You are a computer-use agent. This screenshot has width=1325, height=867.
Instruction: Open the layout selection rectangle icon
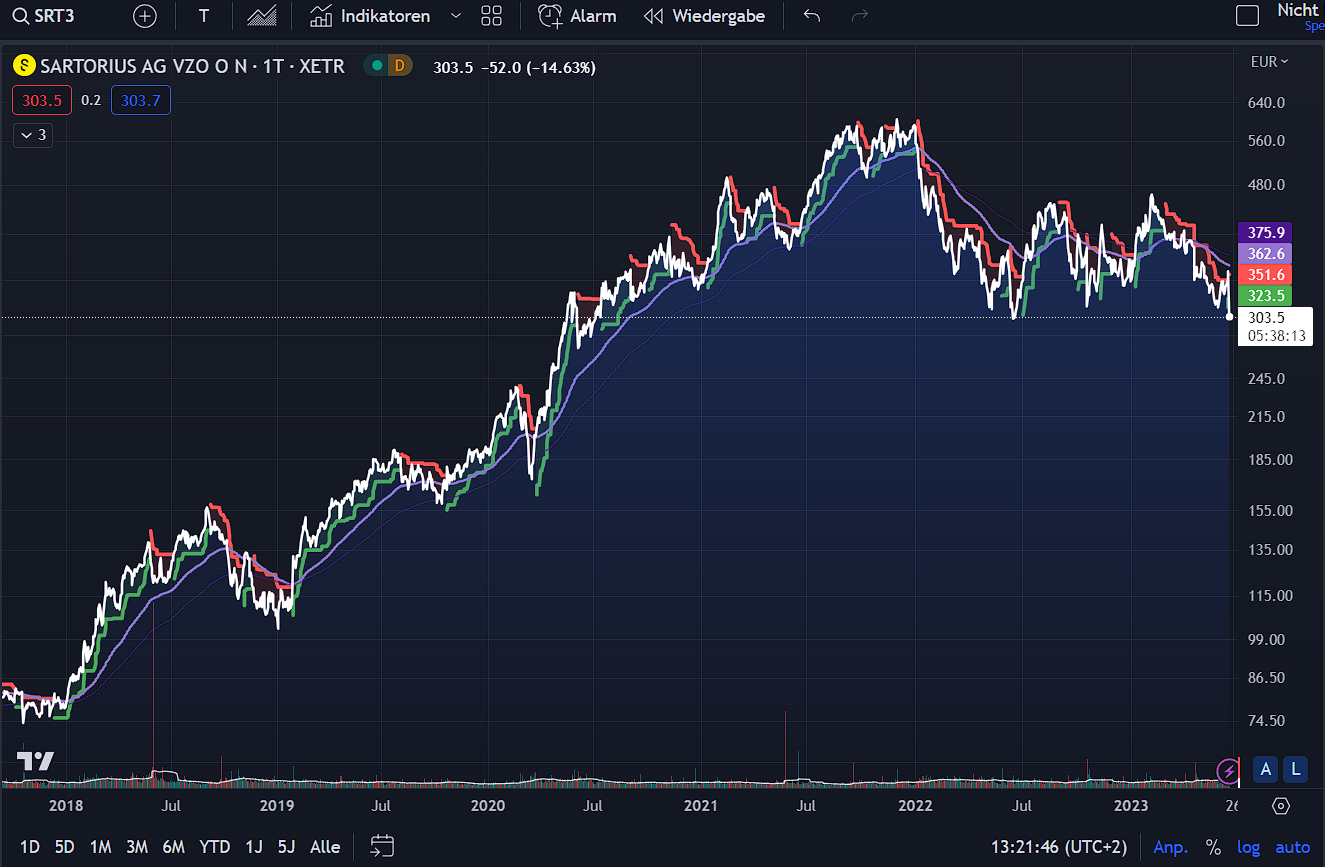click(1247, 16)
